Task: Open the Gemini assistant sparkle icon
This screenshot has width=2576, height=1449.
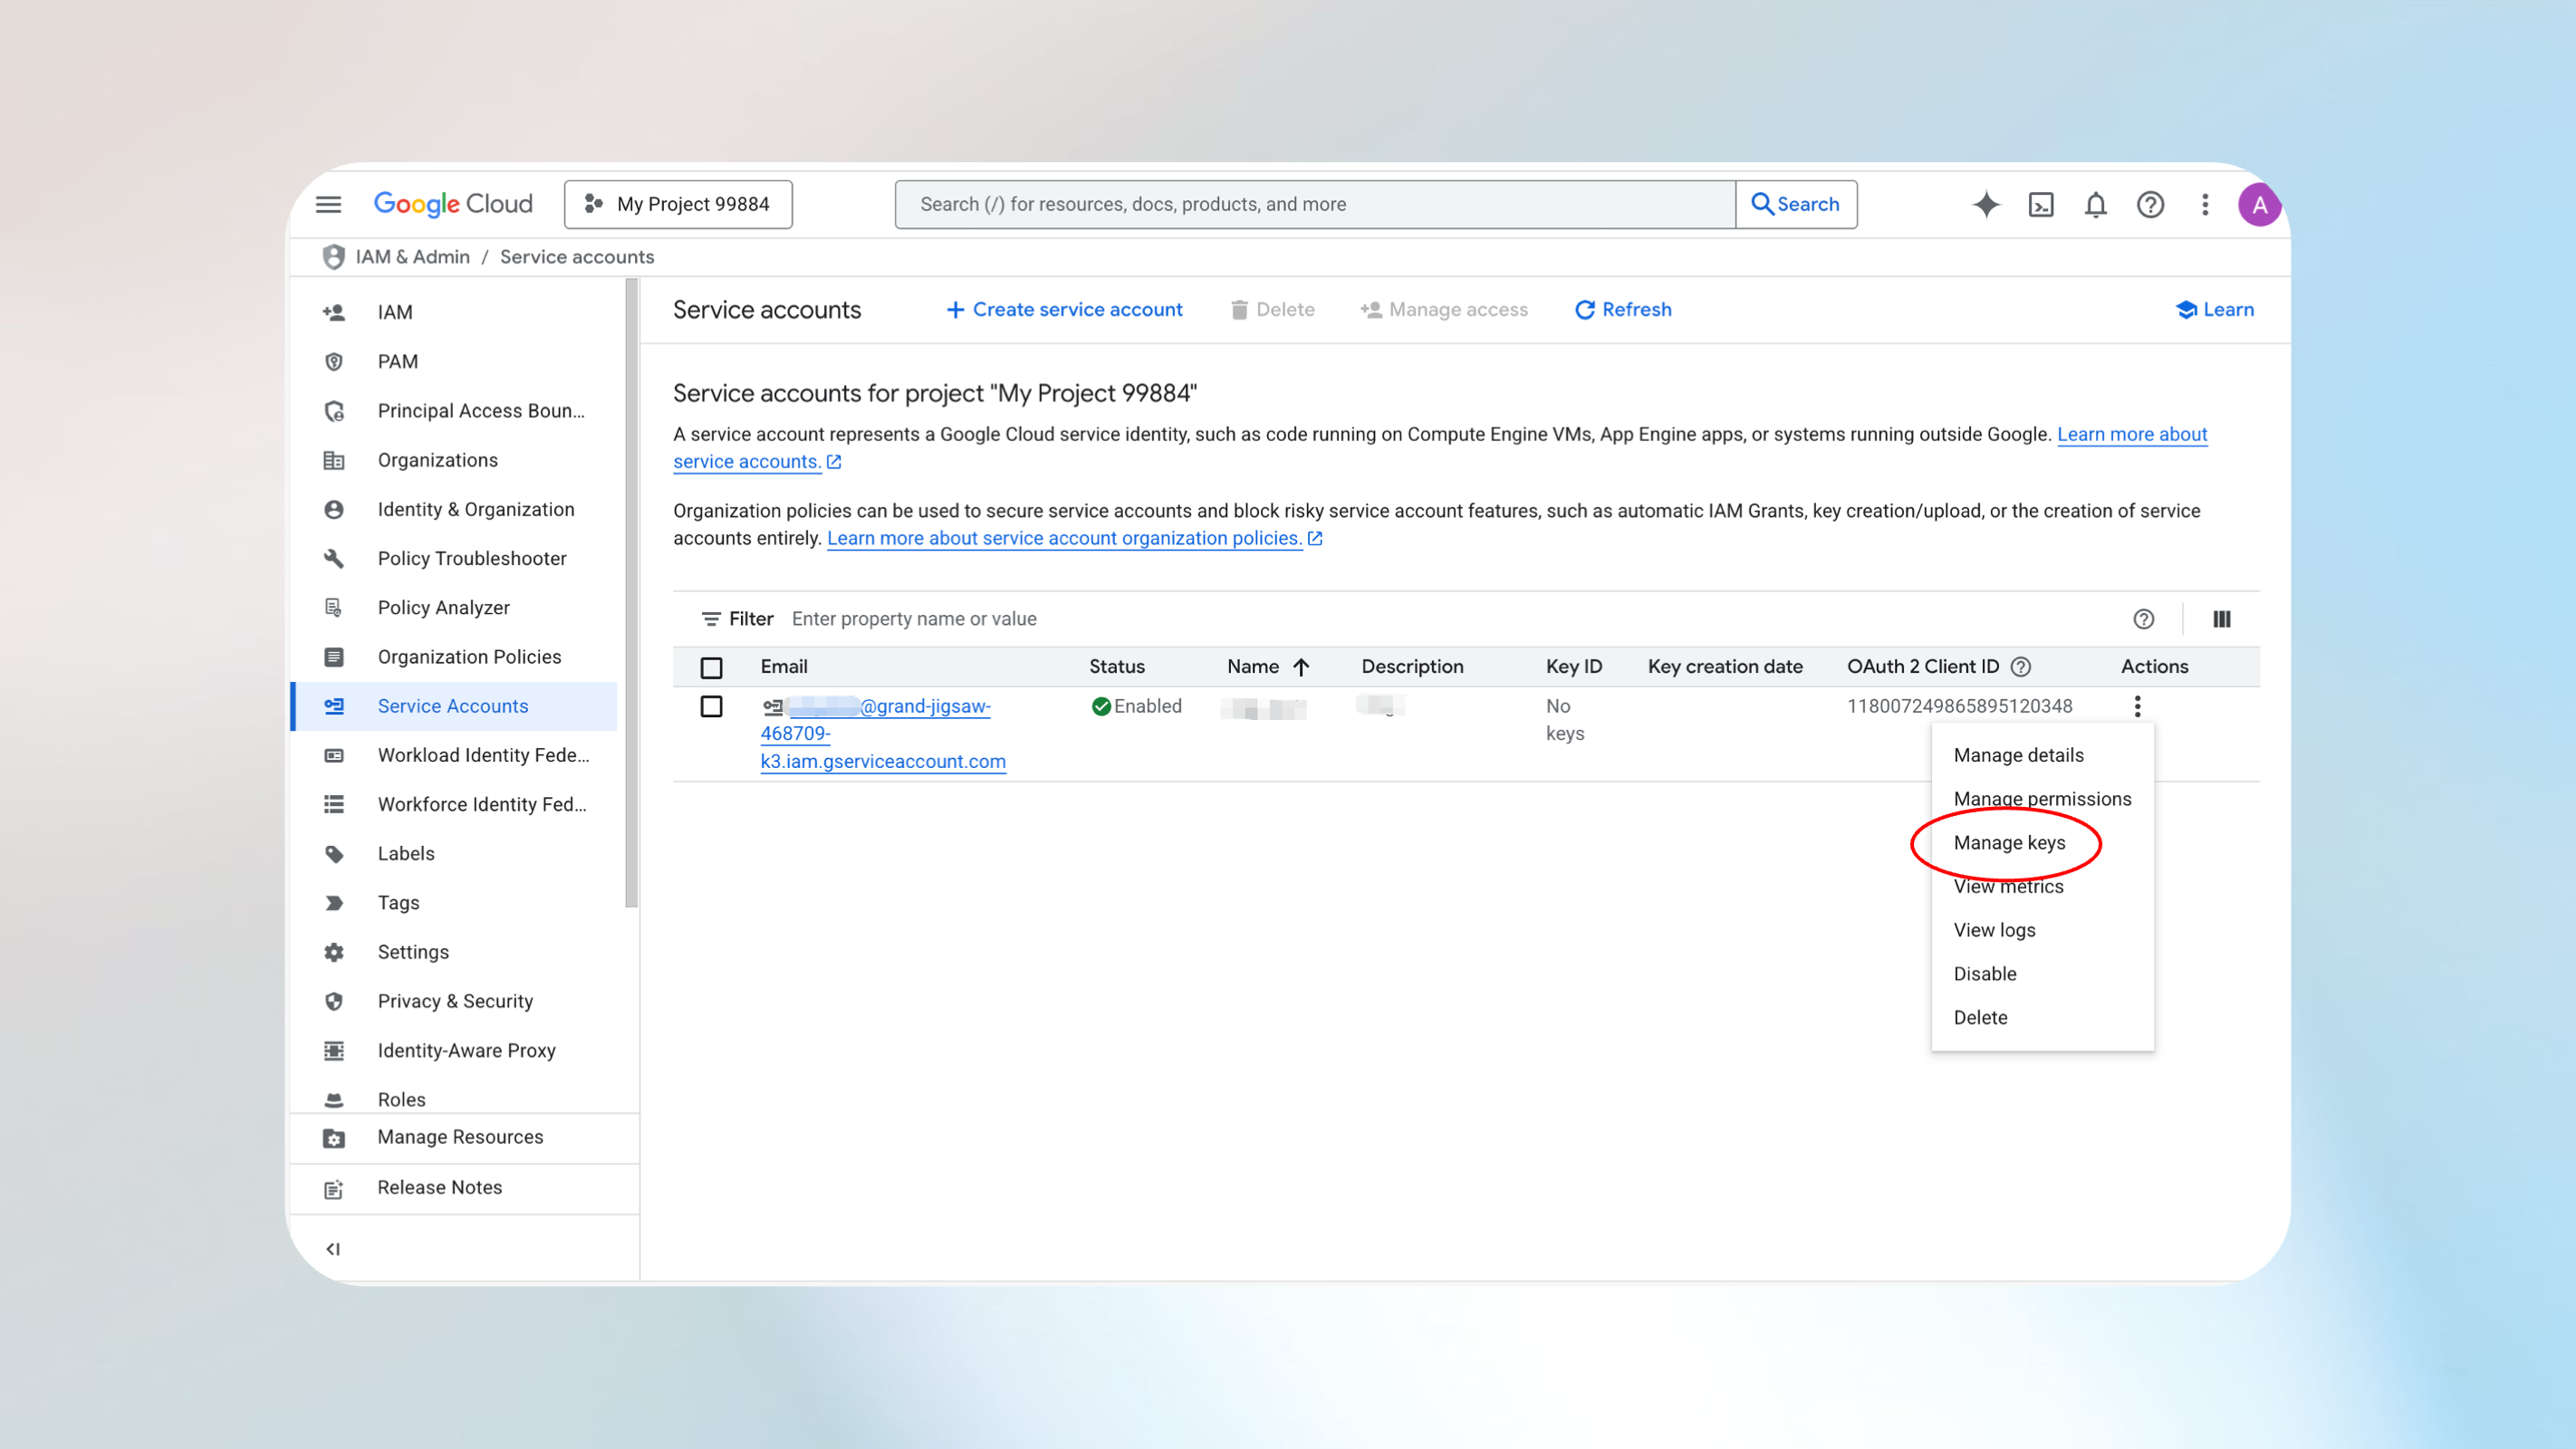Action: click(x=1986, y=204)
